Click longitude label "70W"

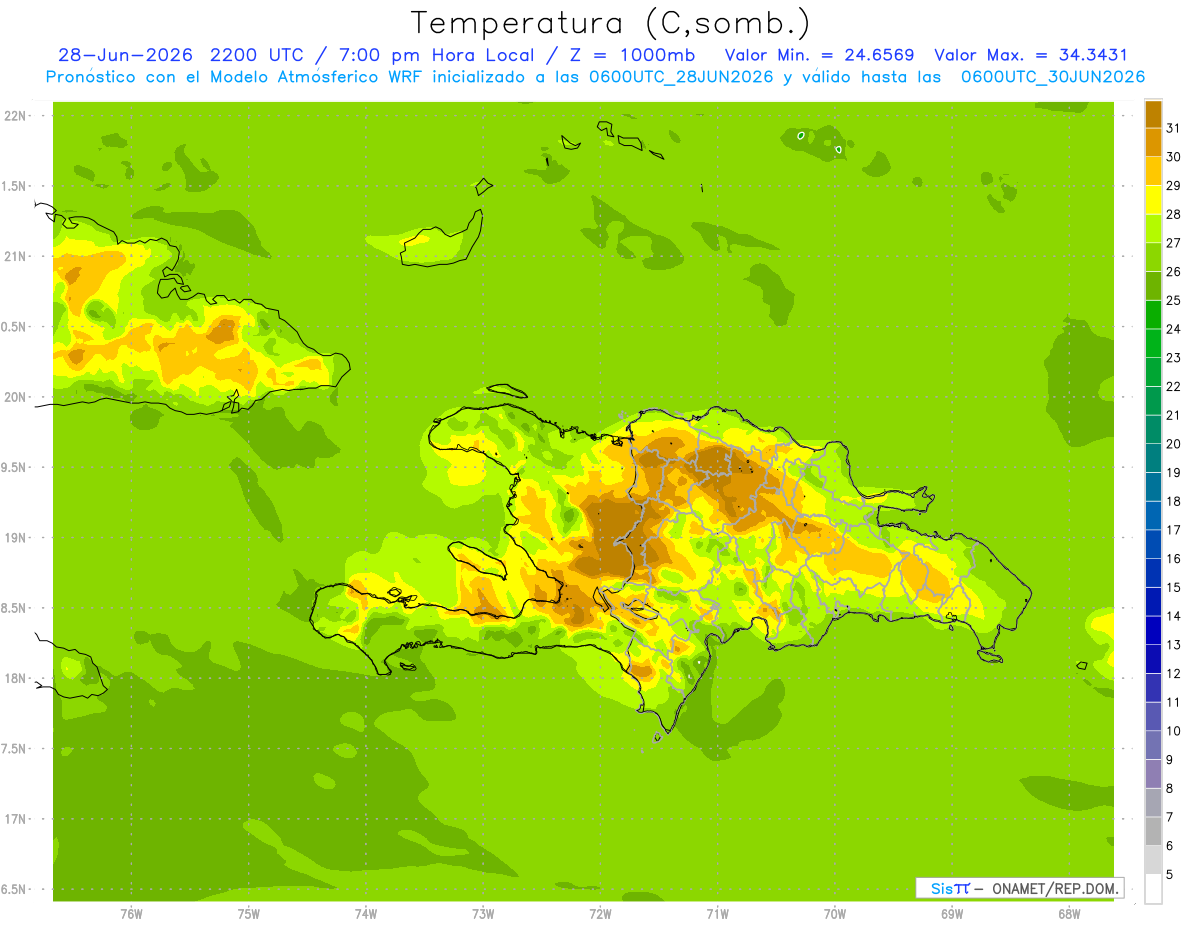pyautogui.click(x=835, y=914)
